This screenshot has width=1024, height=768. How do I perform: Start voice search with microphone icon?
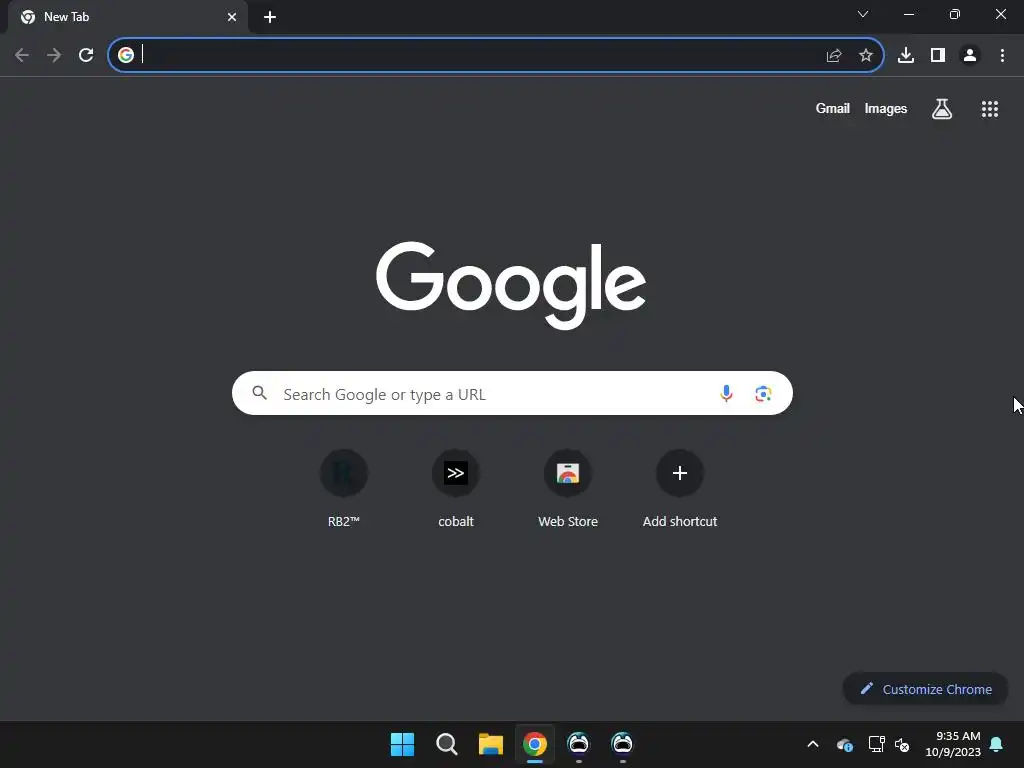[726, 393]
